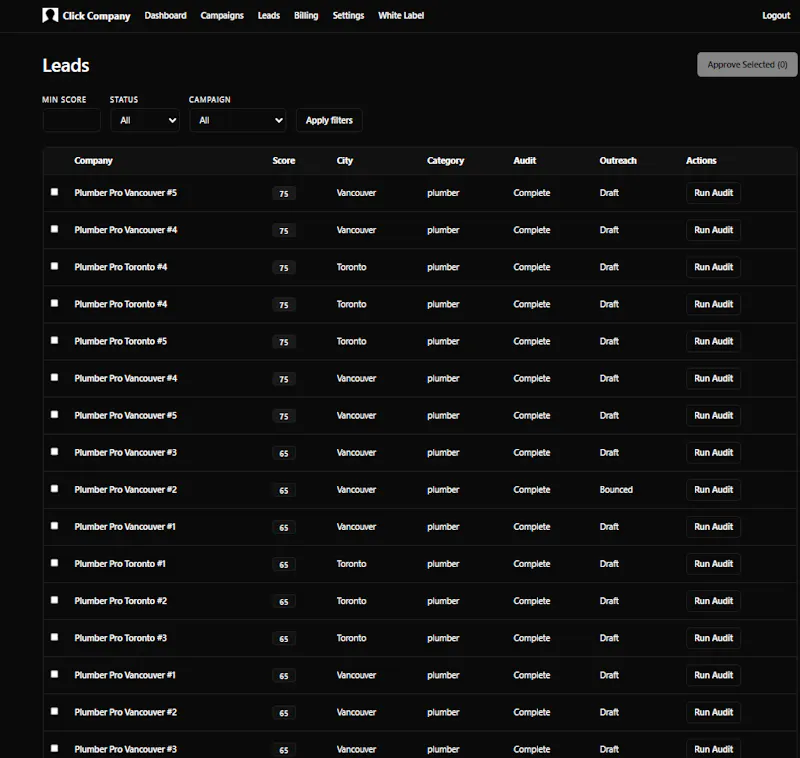The image size is (800, 758).
Task: Click the Company column header
Action: pyautogui.click(x=93, y=161)
